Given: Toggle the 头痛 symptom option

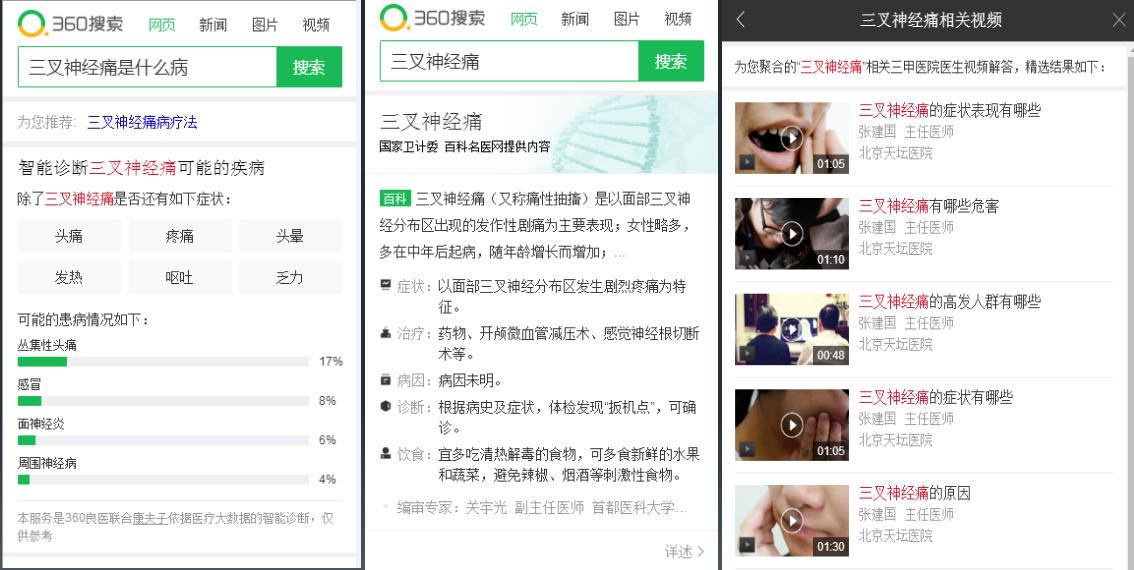Looking at the screenshot, I should click(x=69, y=236).
